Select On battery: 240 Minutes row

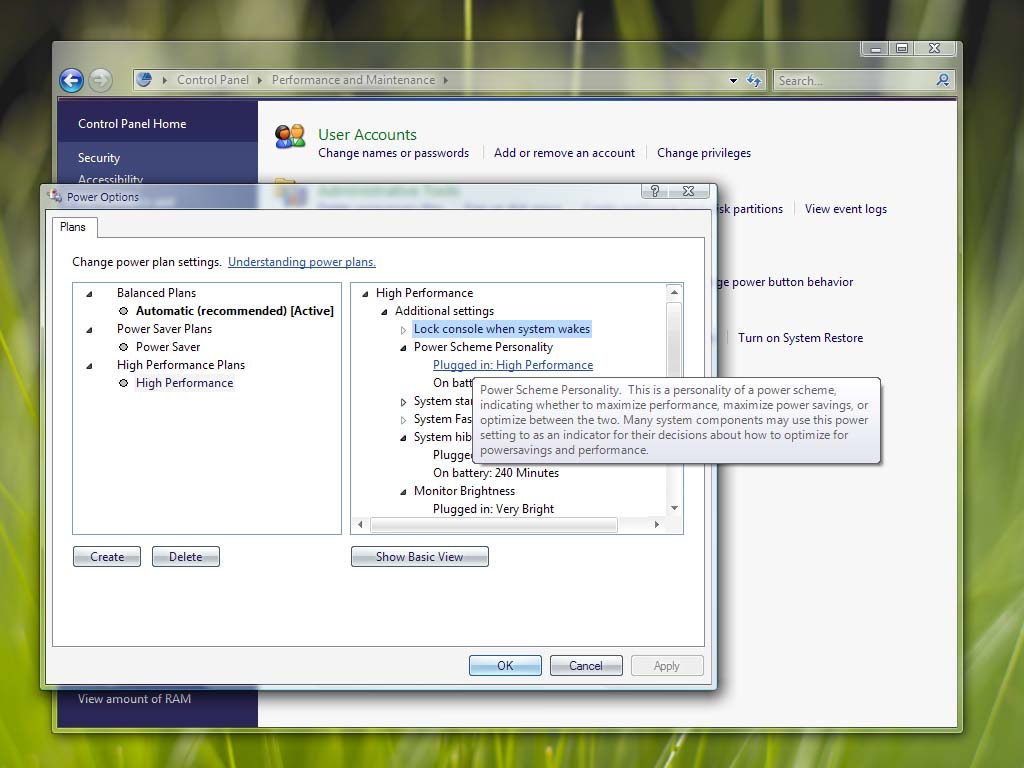click(496, 473)
